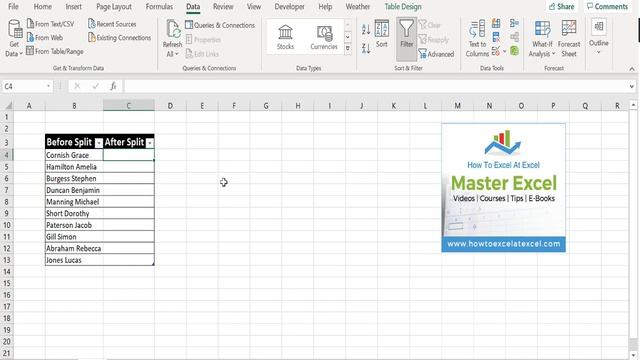The height and width of the screenshot is (360, 640).
Task: Open Queries & Connections pane
Action: [x=220, y=25]
